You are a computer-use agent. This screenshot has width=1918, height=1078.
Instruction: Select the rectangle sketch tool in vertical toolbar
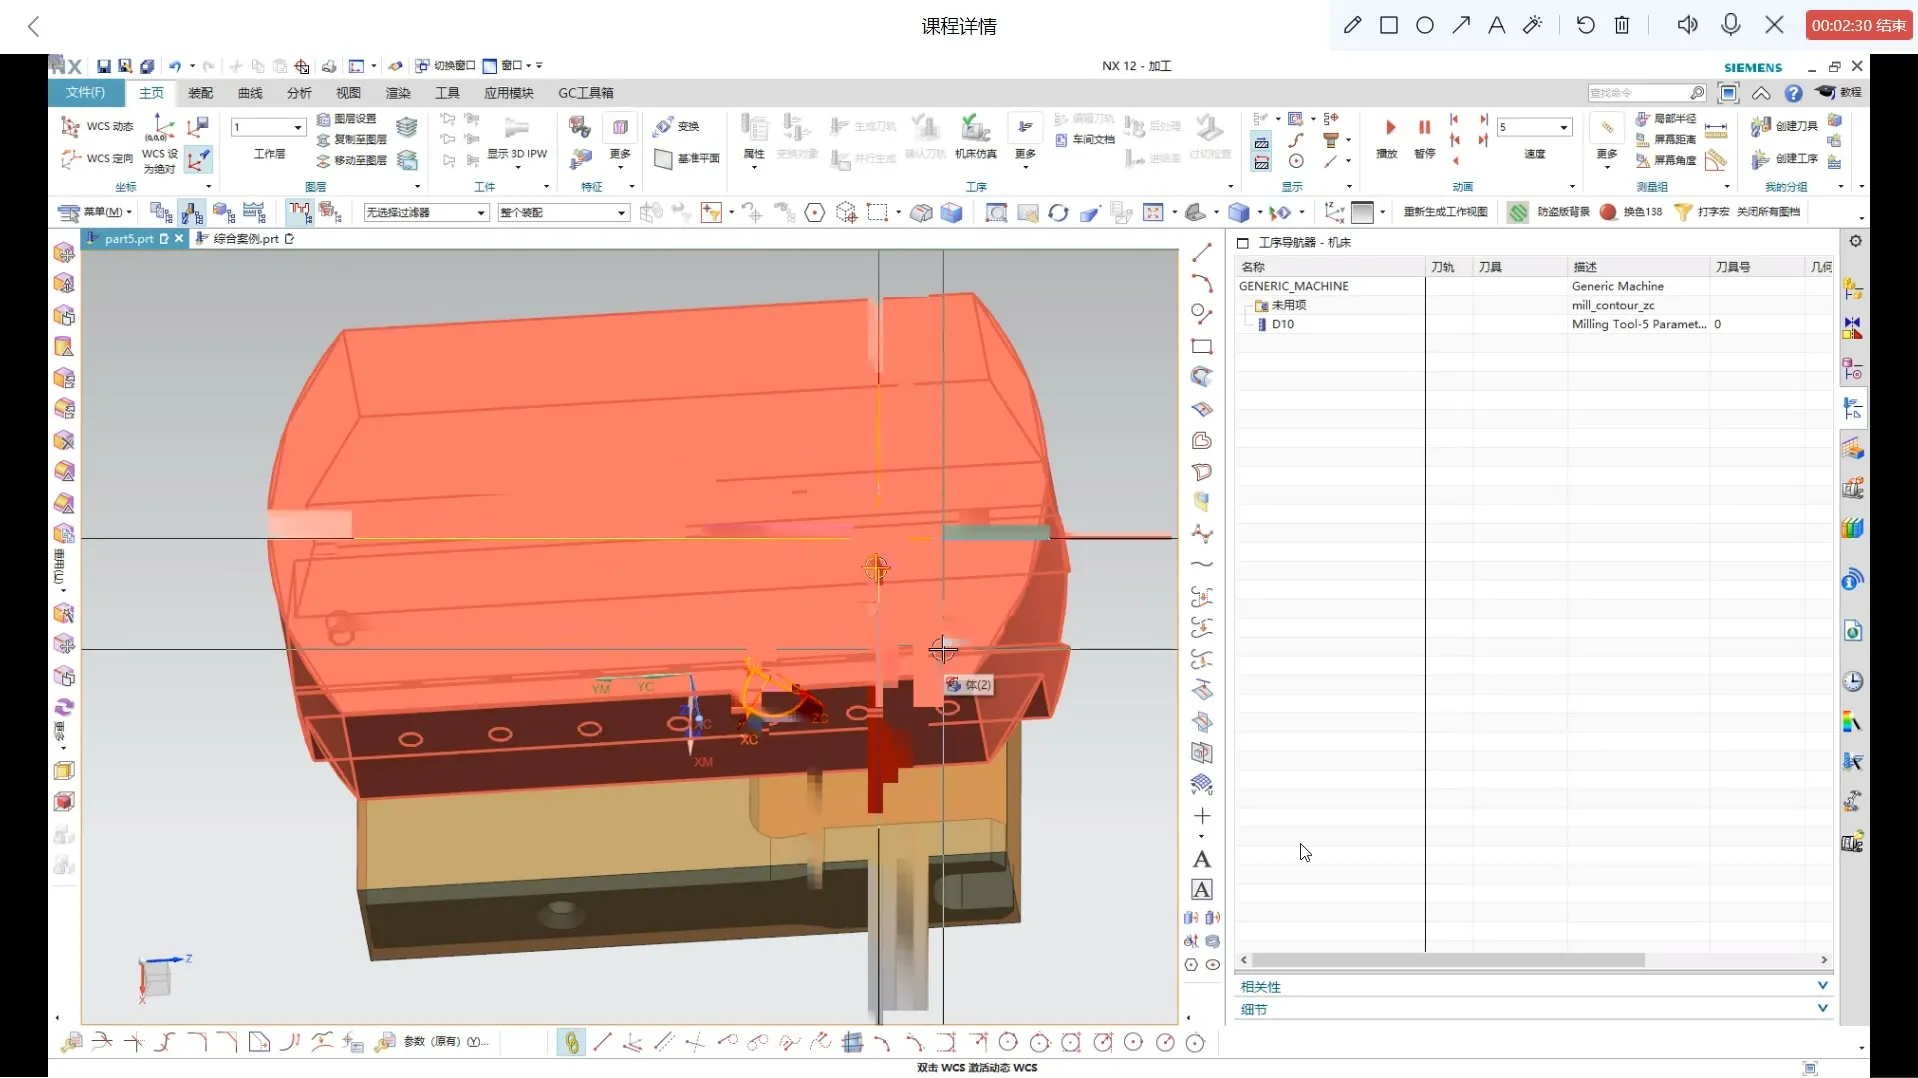coord(1202,347)
